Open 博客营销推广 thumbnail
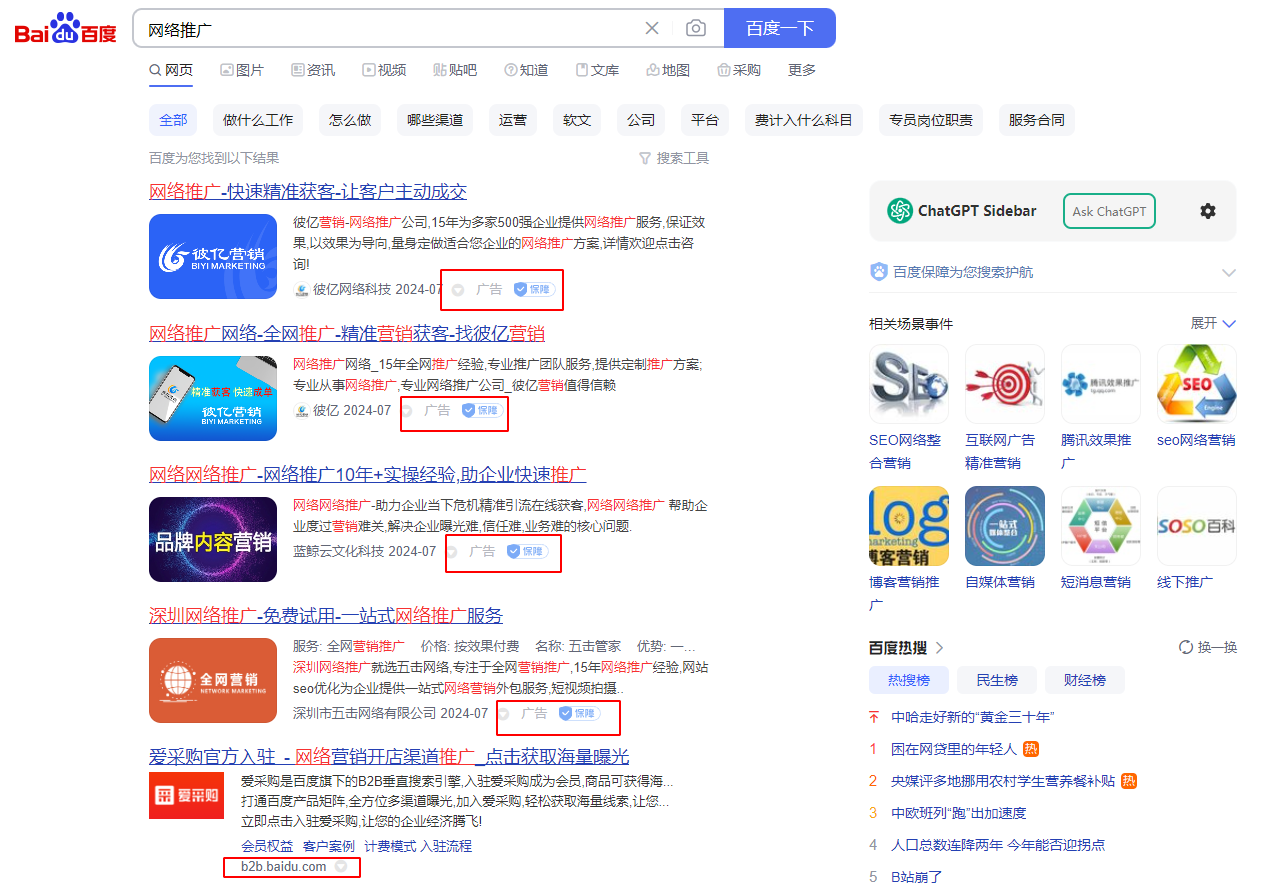Image resolution: width=1271 pixels, height=883 pixels. click(909, 526)
